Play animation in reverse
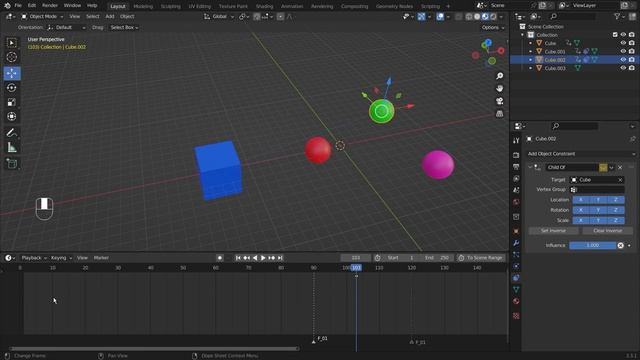This screenshot has width=640, height=360. (x=255, y=258)
